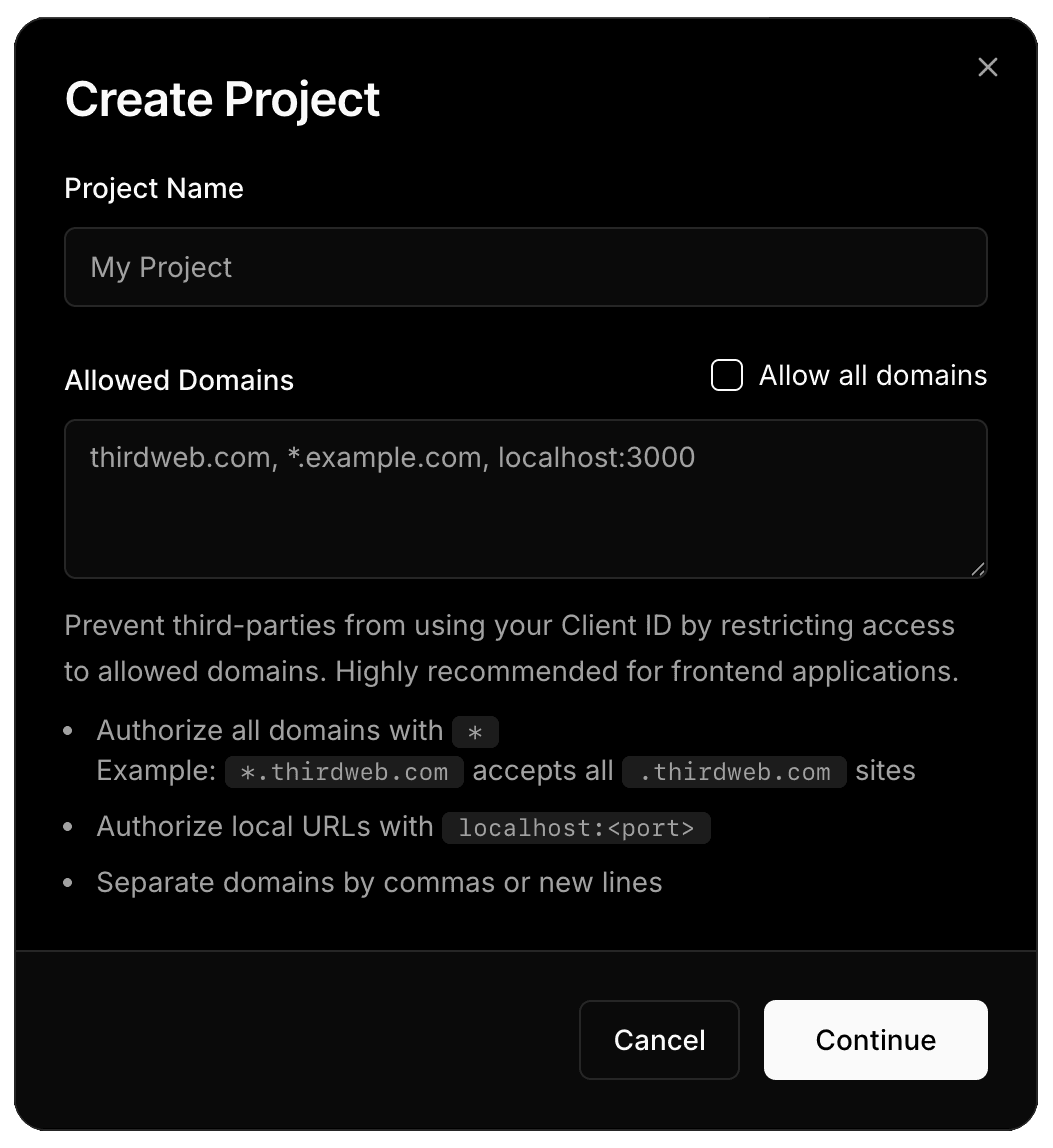This screenshot has width=1053, height=1148.
Task: Click the "Project Name" field label
Action: click(x=154, y=189)
